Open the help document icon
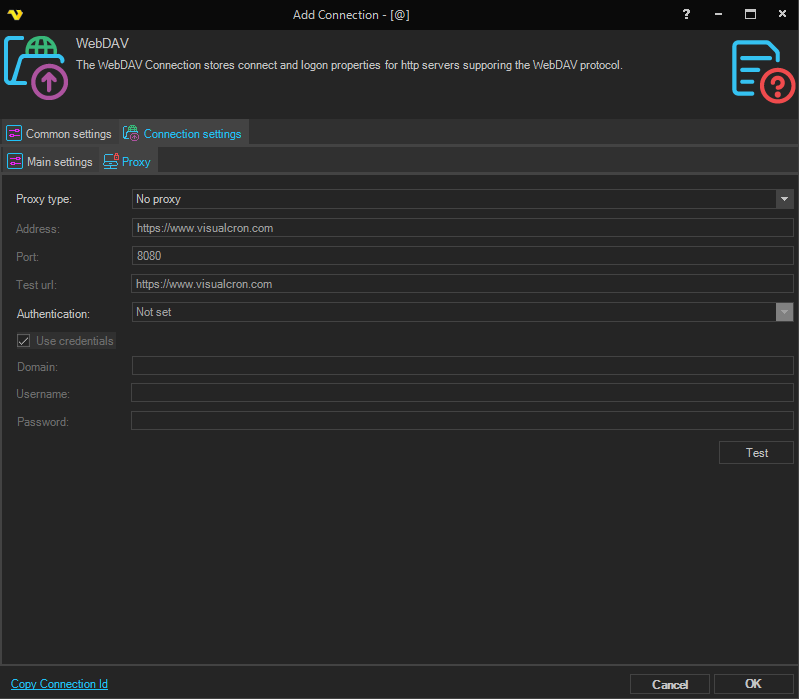799x699 pixels. pos(762,69)
